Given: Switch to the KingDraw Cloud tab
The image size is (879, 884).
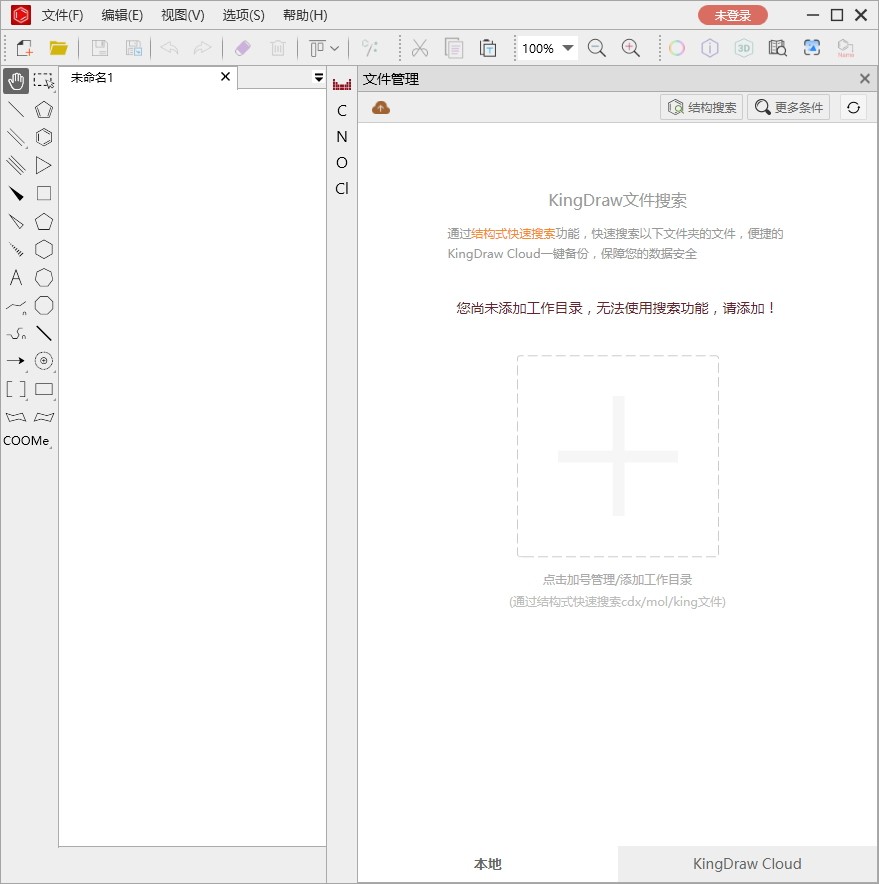Looking at the screenshot, I should pos(747,864).
